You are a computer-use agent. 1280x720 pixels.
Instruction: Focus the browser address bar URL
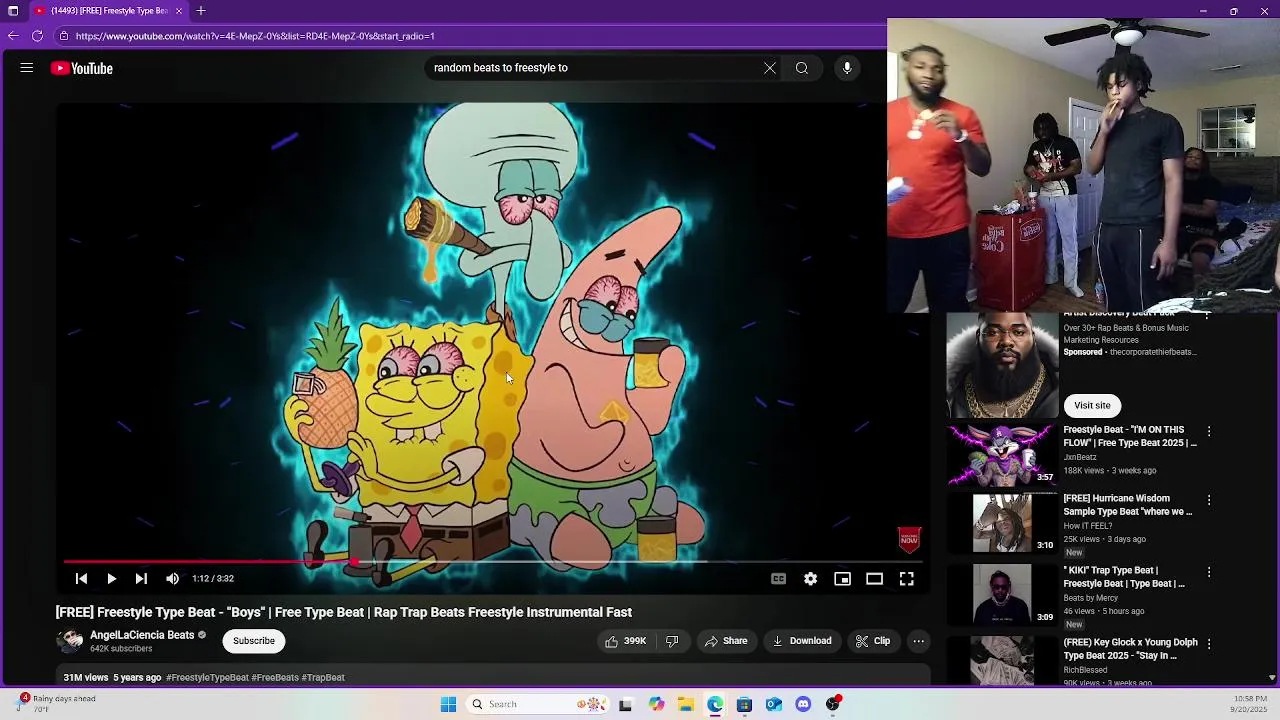255,36
